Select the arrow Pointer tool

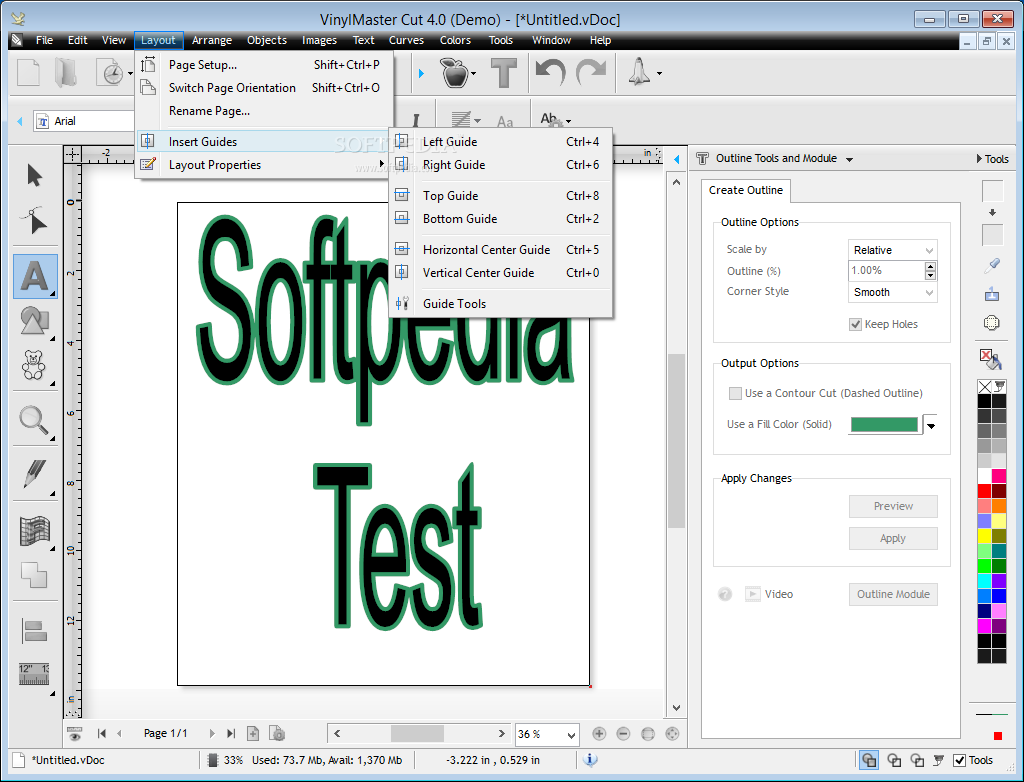(35, 176)
